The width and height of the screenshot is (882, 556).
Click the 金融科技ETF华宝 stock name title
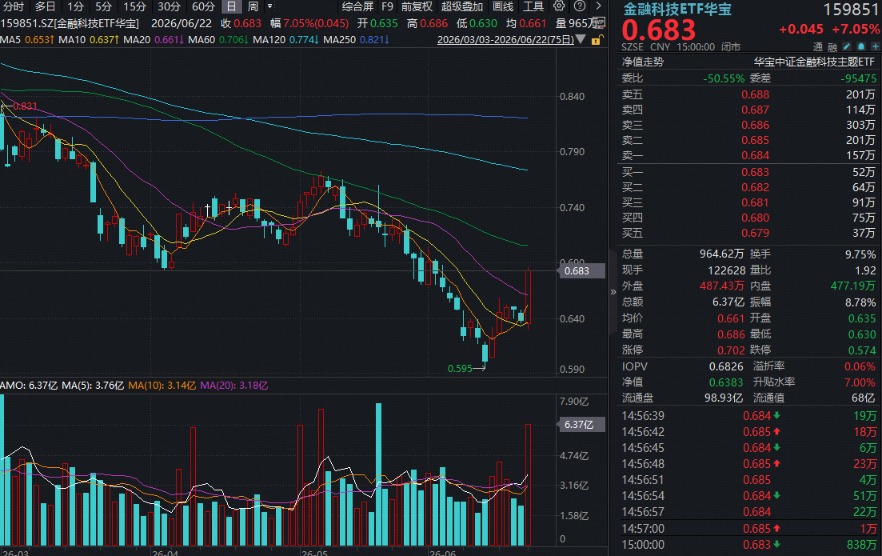click(677, 8)
